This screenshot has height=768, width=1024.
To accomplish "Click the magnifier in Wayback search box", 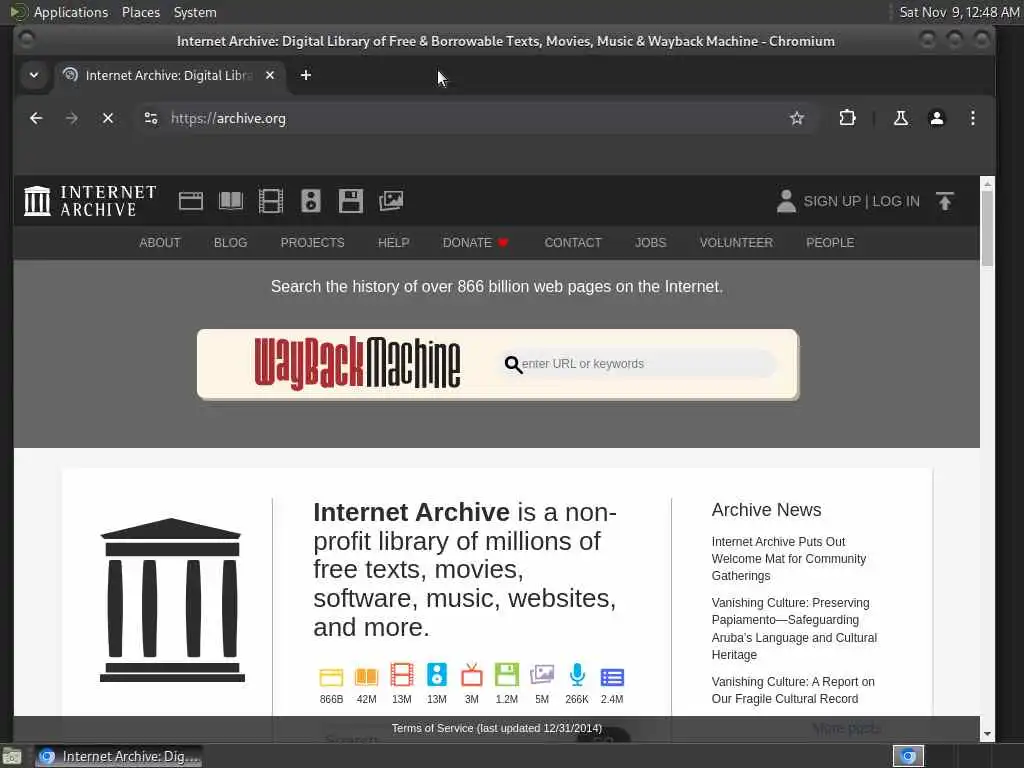I will [x=513, y=364].
